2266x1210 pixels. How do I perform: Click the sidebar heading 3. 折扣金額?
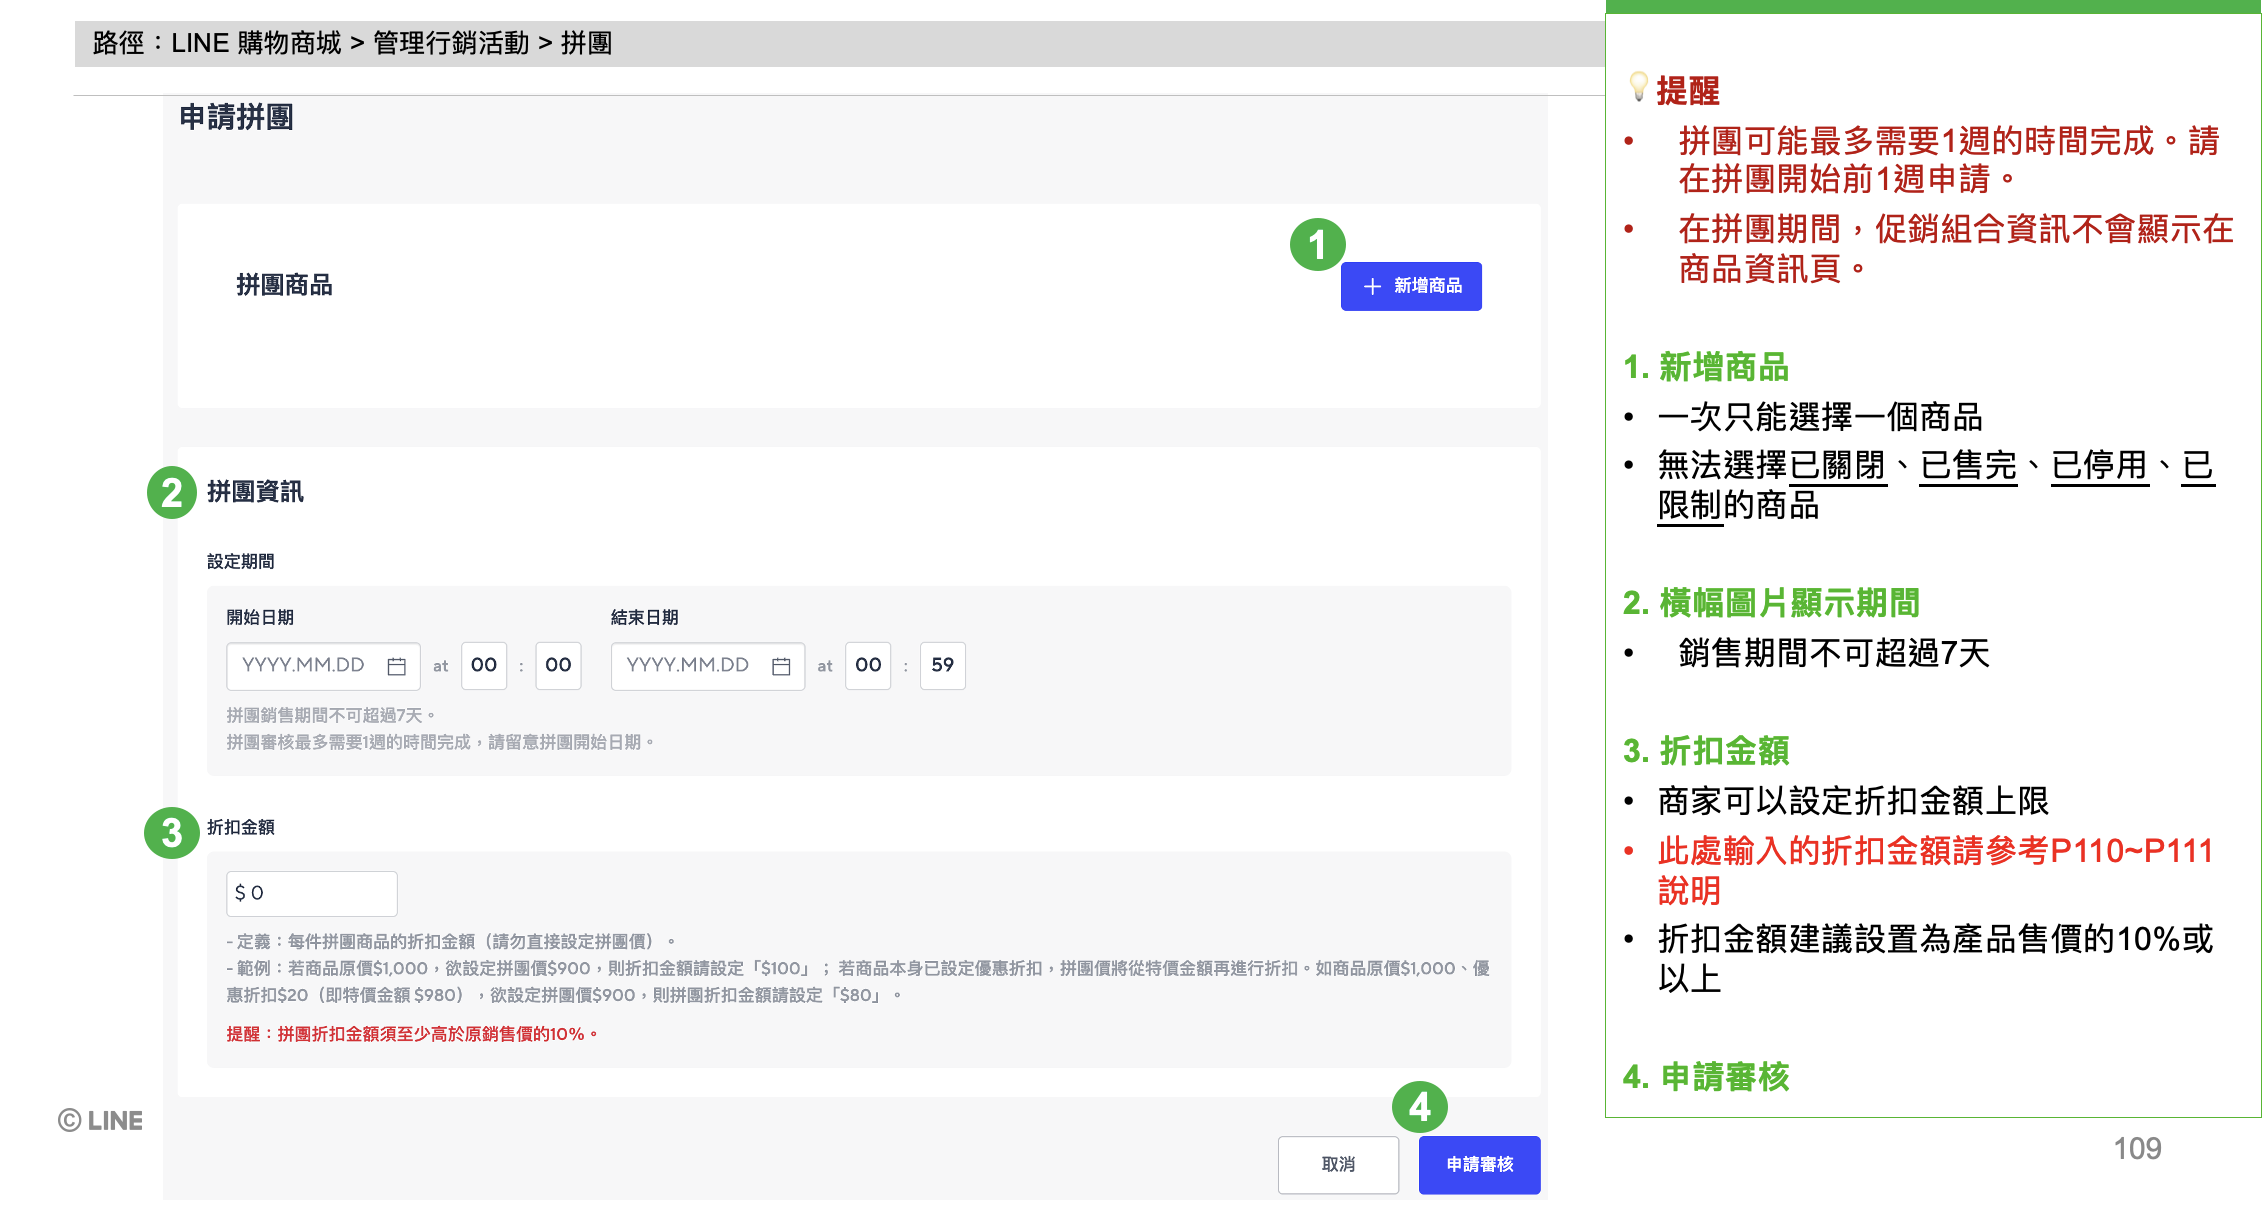[x=1706, y=750]
